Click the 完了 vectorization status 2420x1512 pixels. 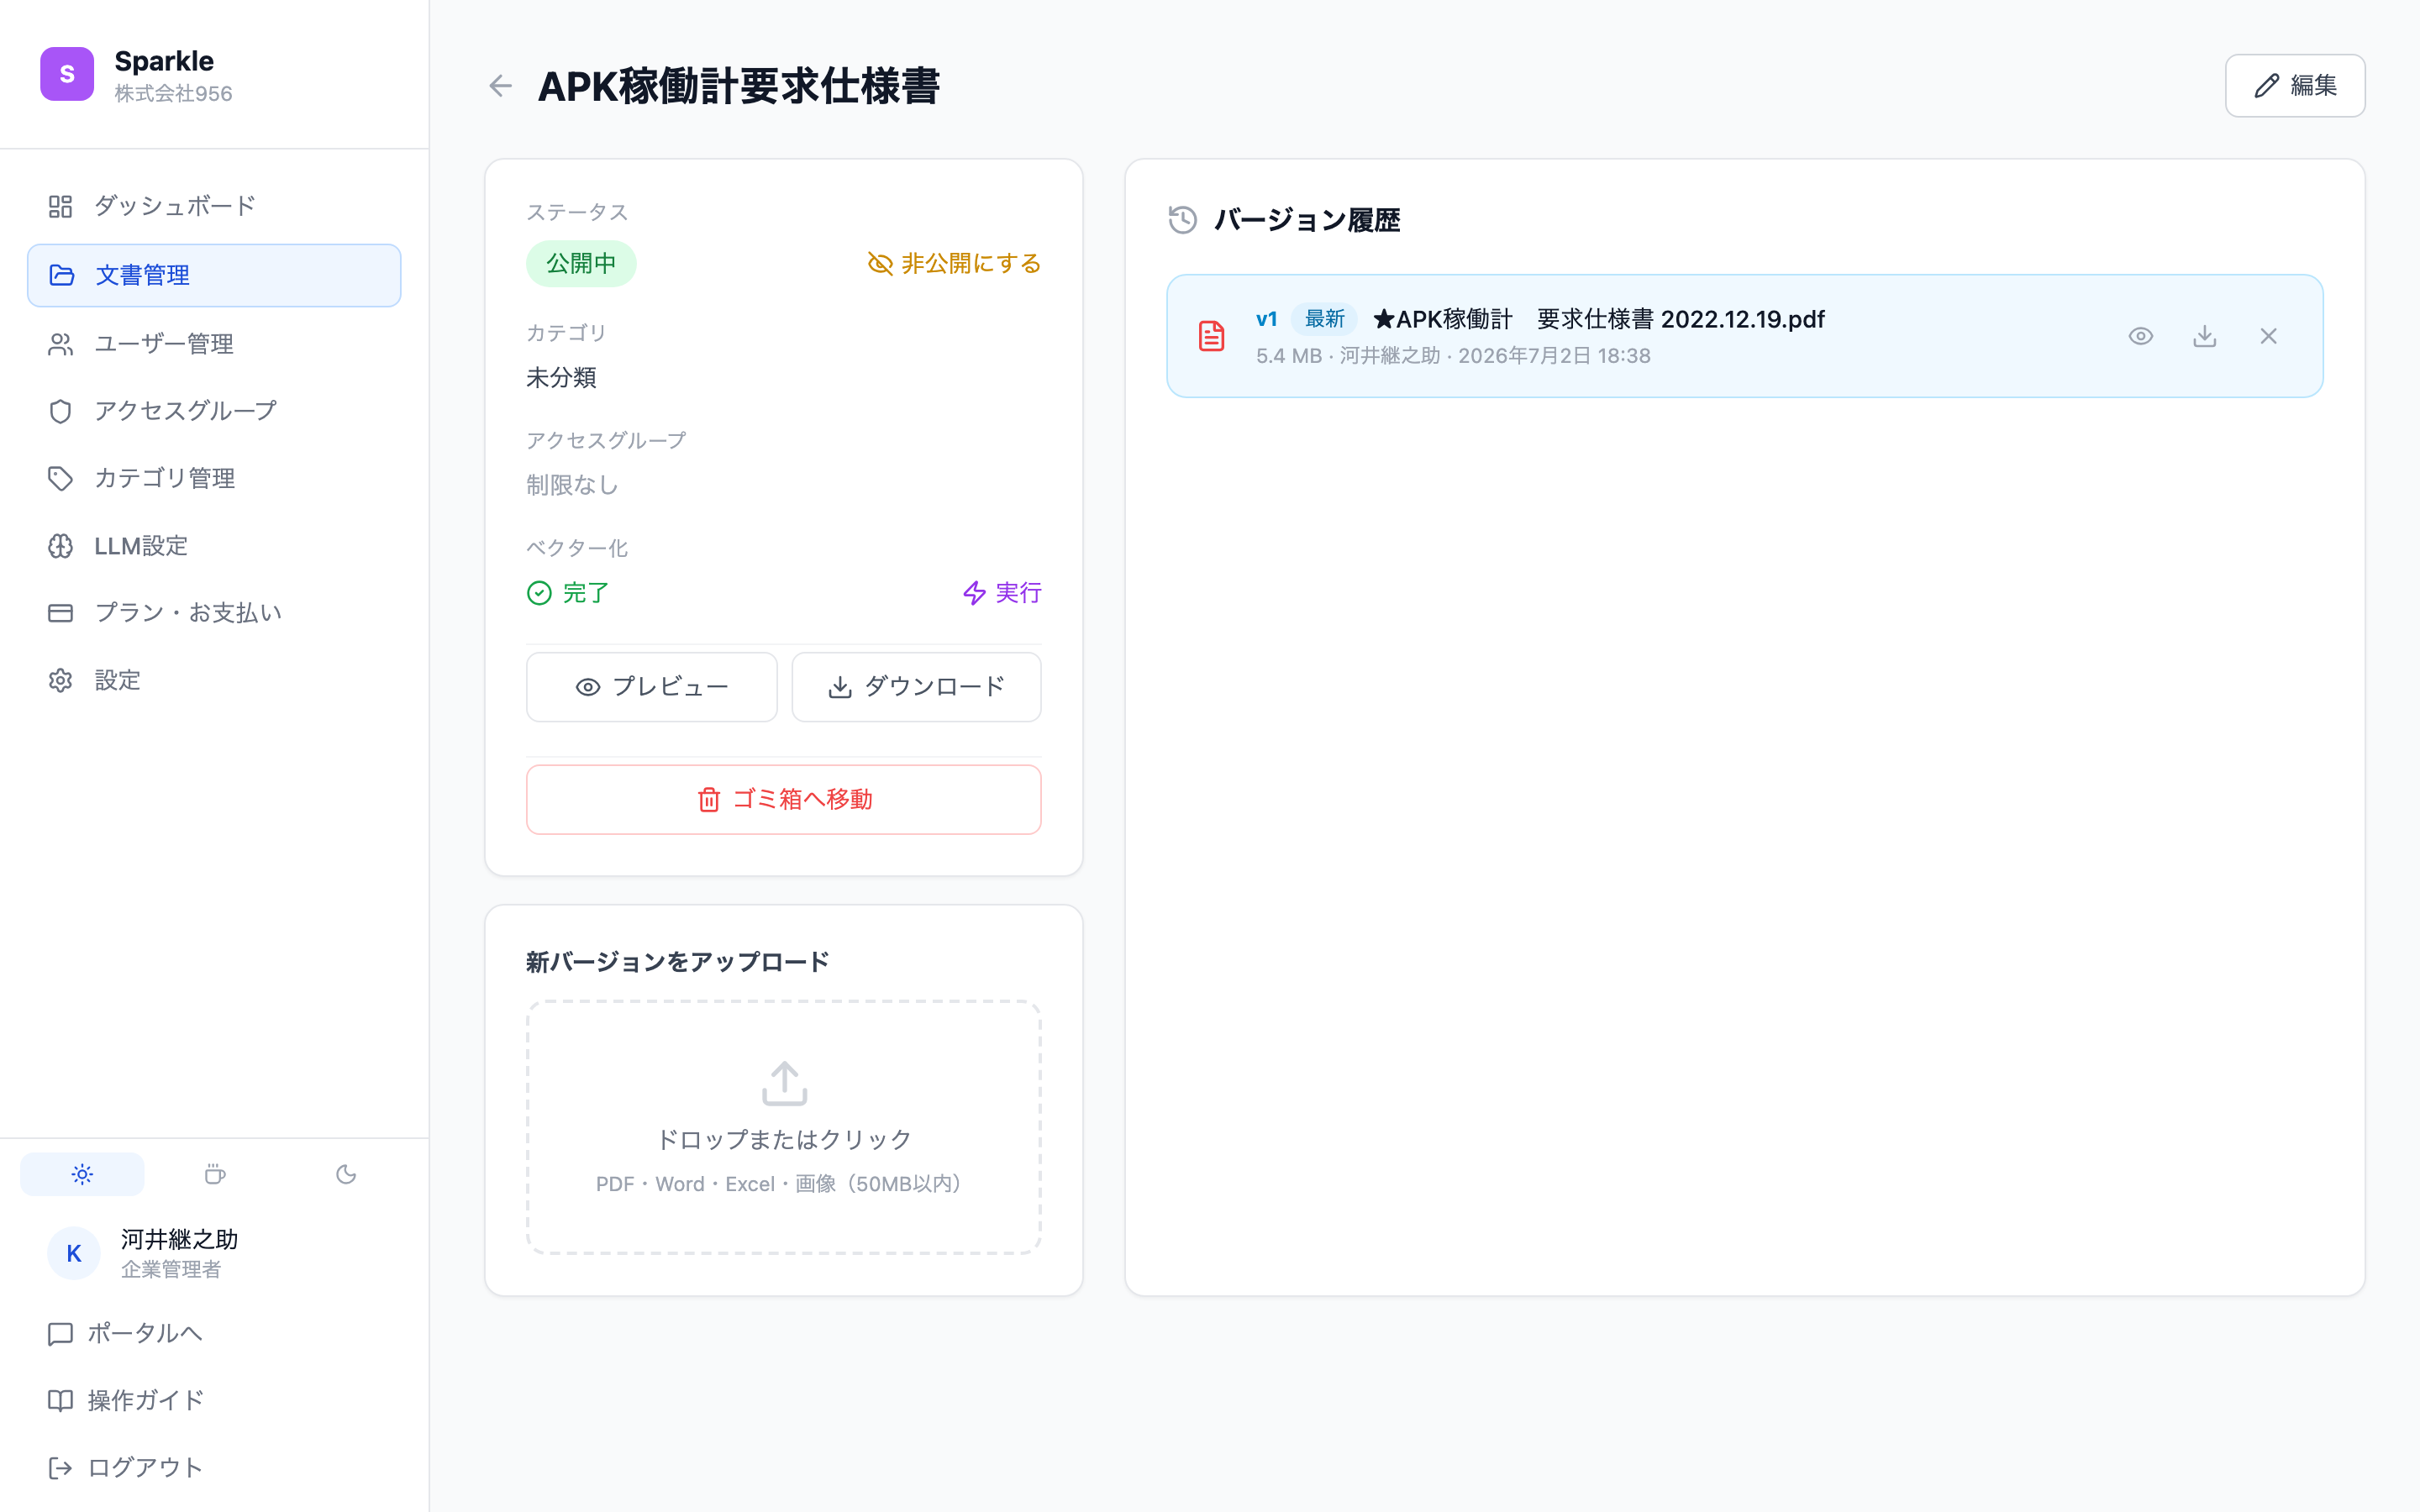[568, 593]
